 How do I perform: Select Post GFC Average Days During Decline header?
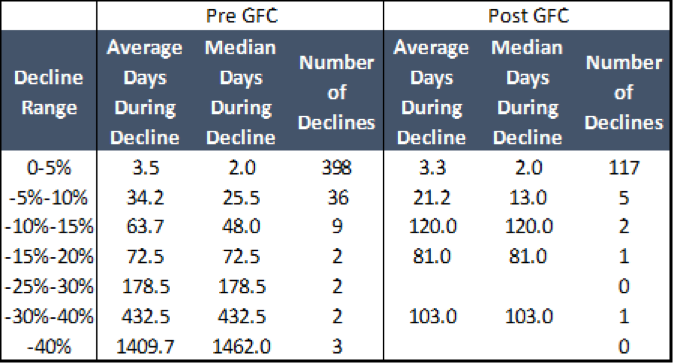[432, 92]
